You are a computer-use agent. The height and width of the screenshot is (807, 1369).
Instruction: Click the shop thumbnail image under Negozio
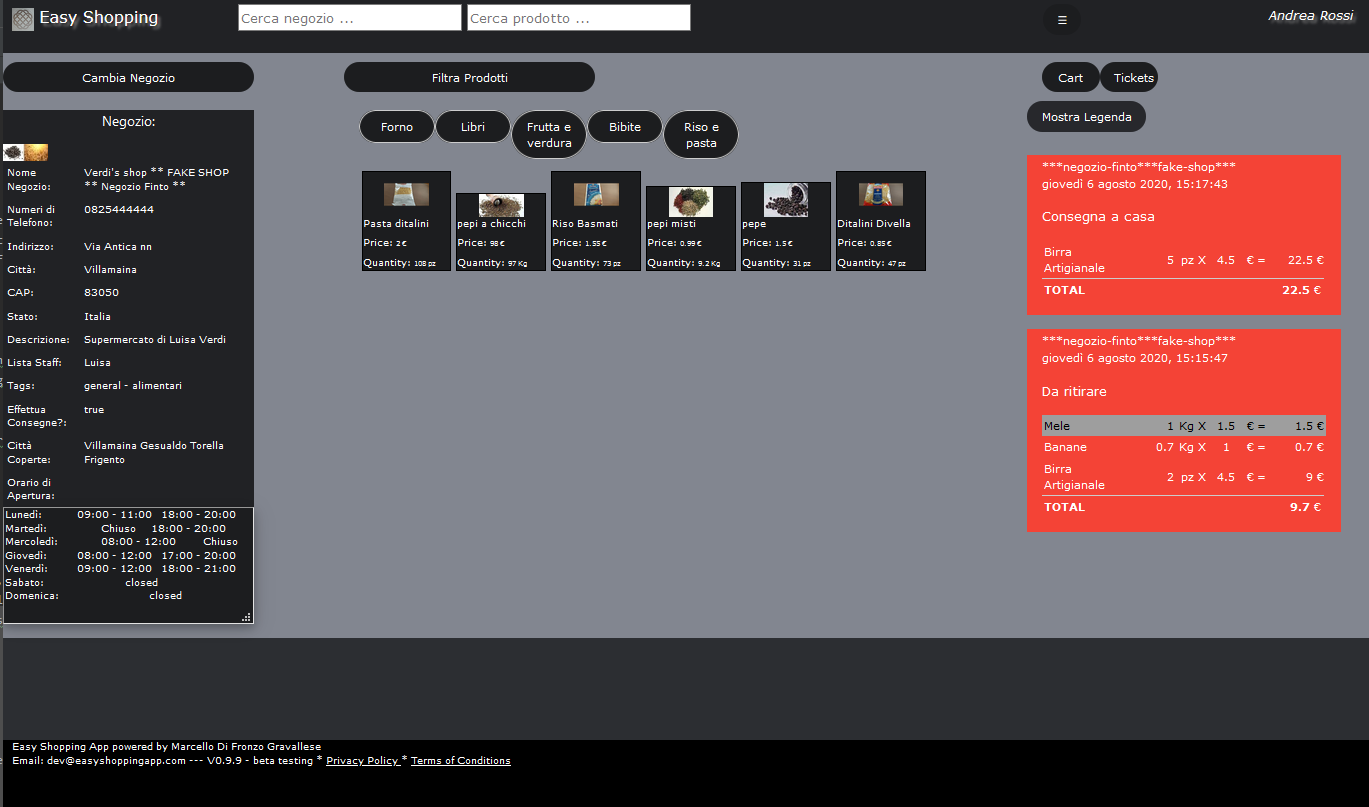[x=26, y=152]
